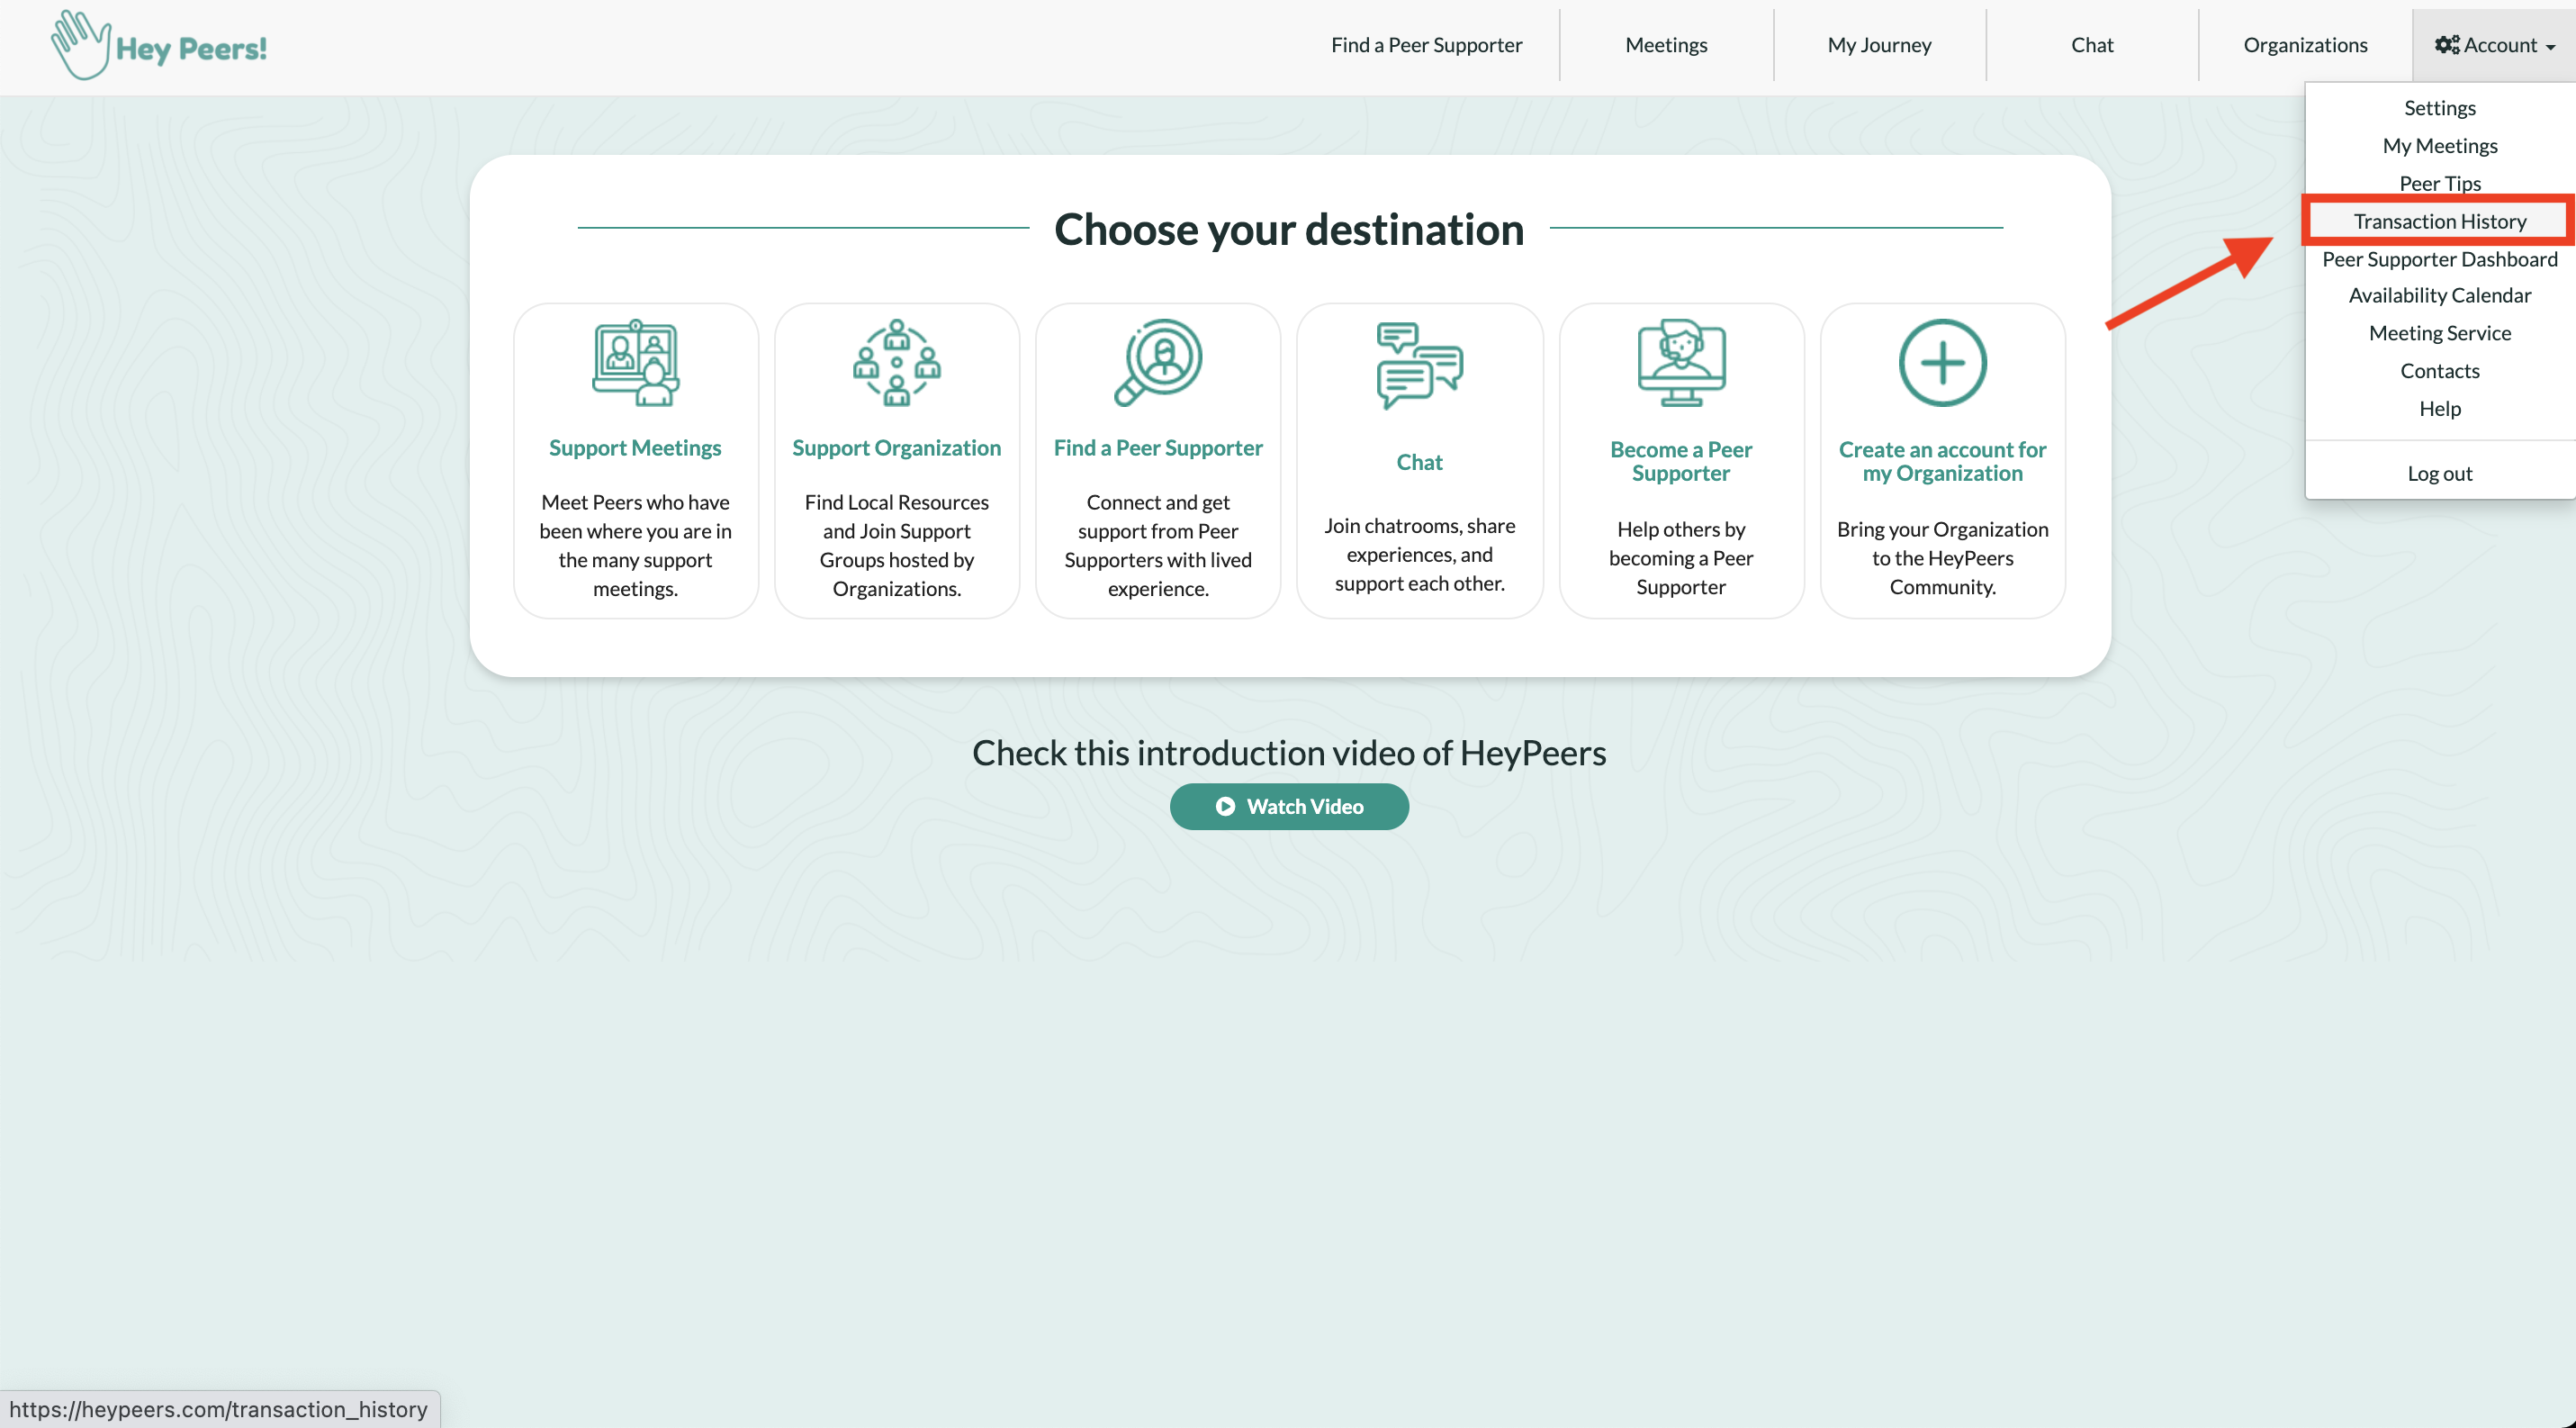2576x1428 pixels.
Task: Click the Support Meetings video call icon
Action: pos(636,363)
